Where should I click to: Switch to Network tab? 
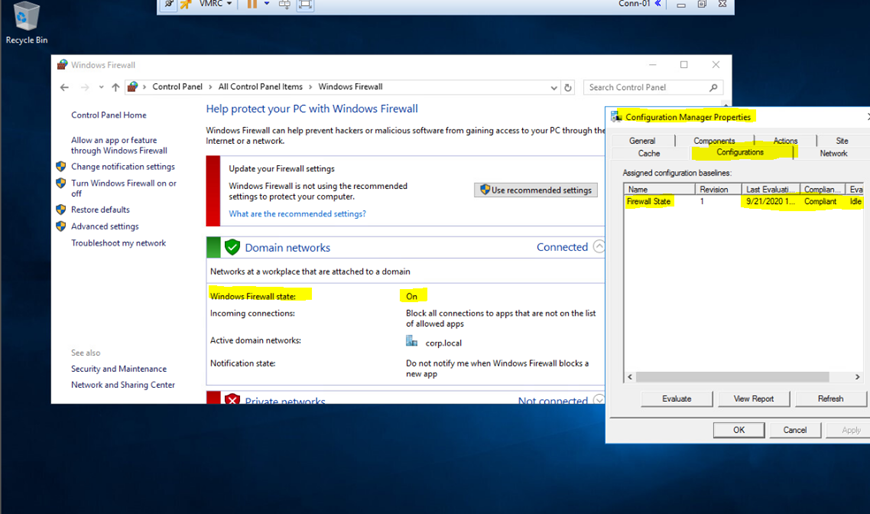(x=833, y=153)
